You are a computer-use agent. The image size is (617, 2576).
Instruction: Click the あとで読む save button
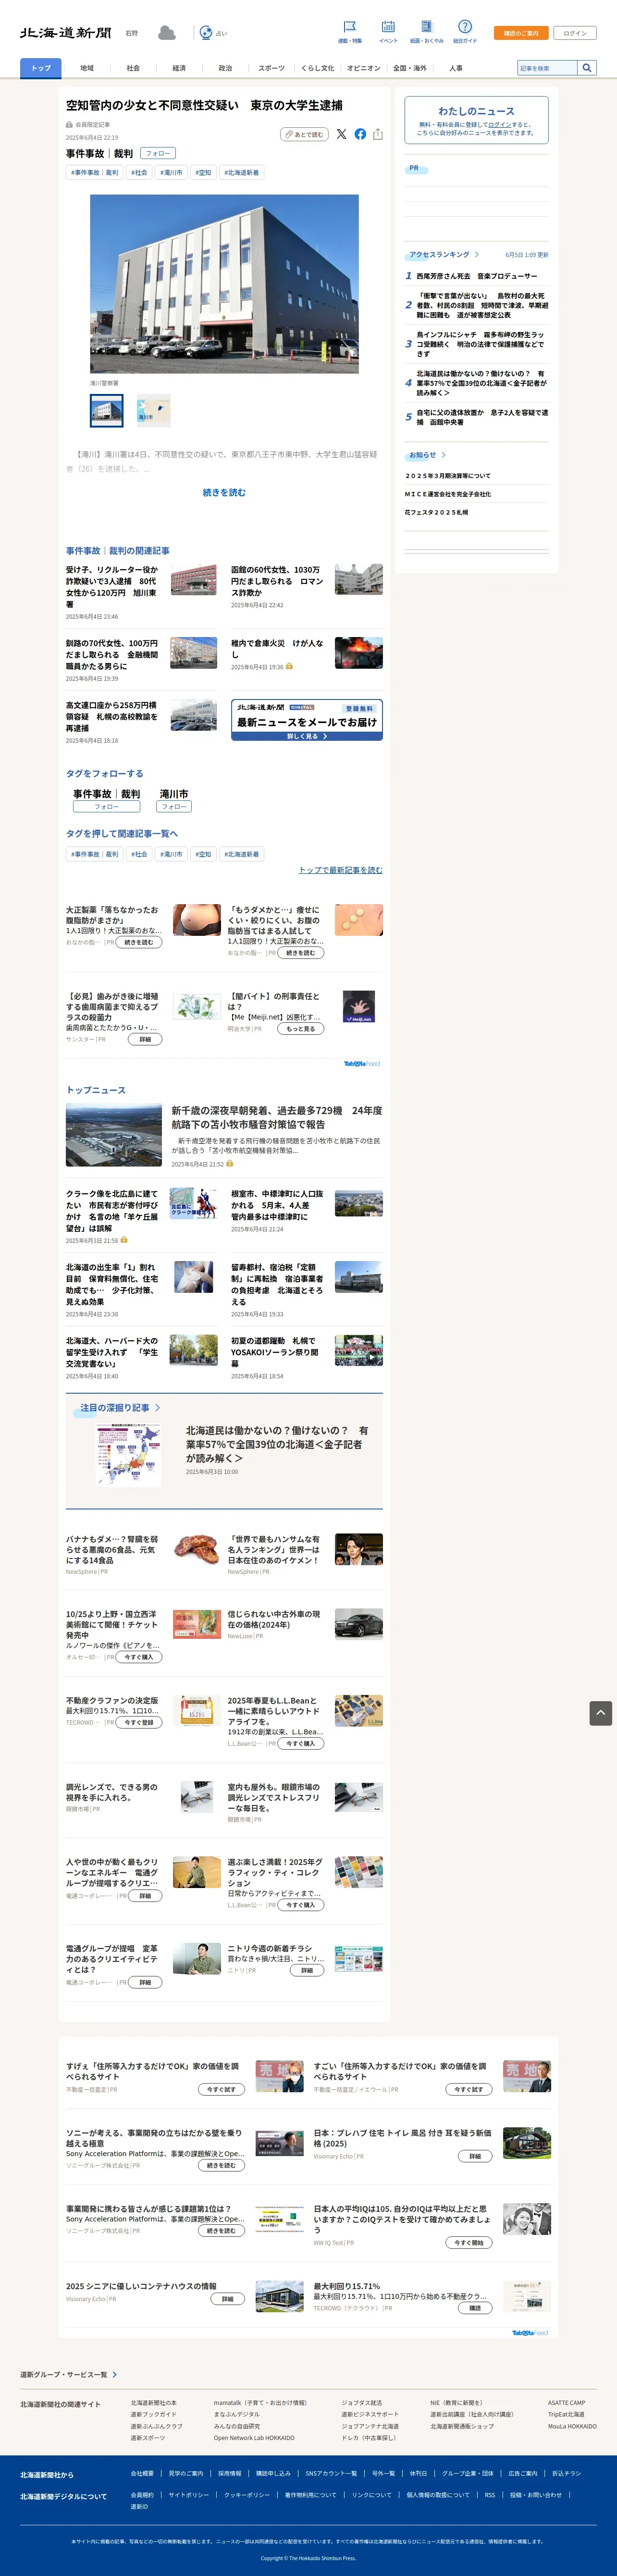point(304,134)
